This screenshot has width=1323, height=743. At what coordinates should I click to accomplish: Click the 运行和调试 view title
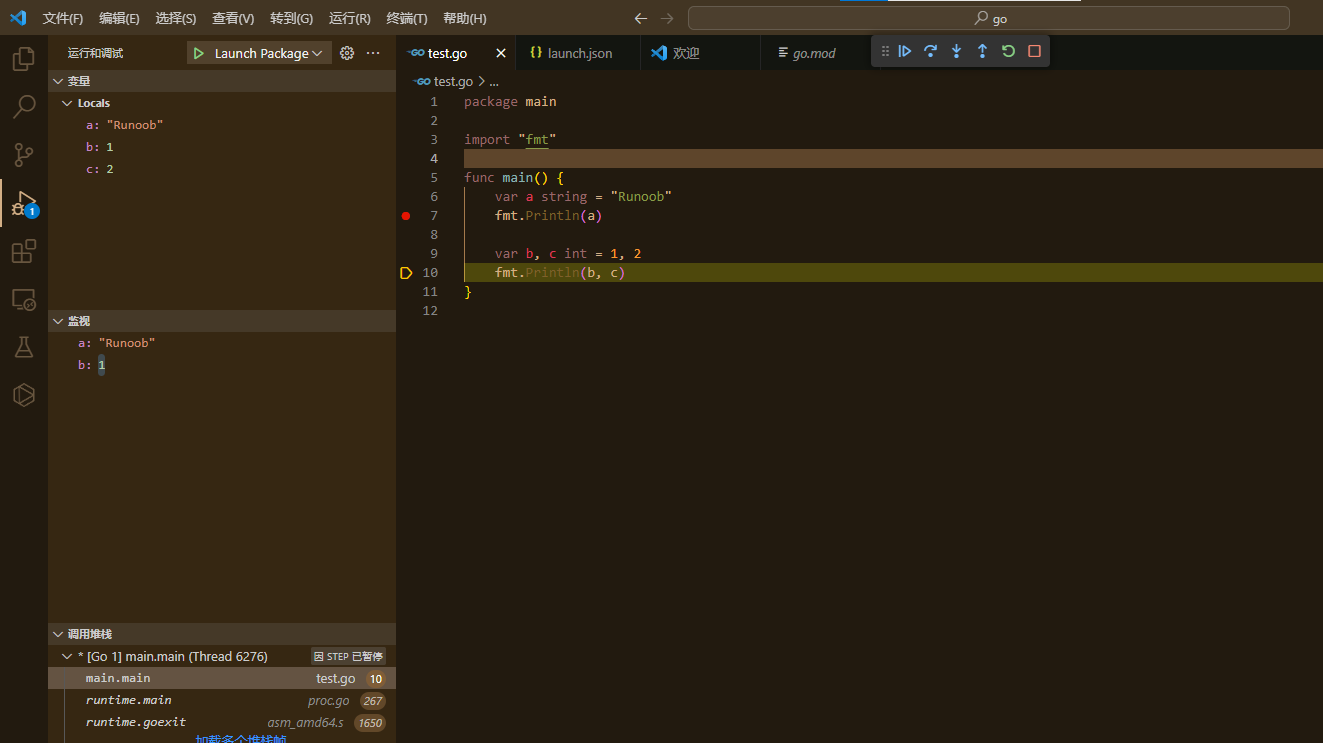point(95,53)
